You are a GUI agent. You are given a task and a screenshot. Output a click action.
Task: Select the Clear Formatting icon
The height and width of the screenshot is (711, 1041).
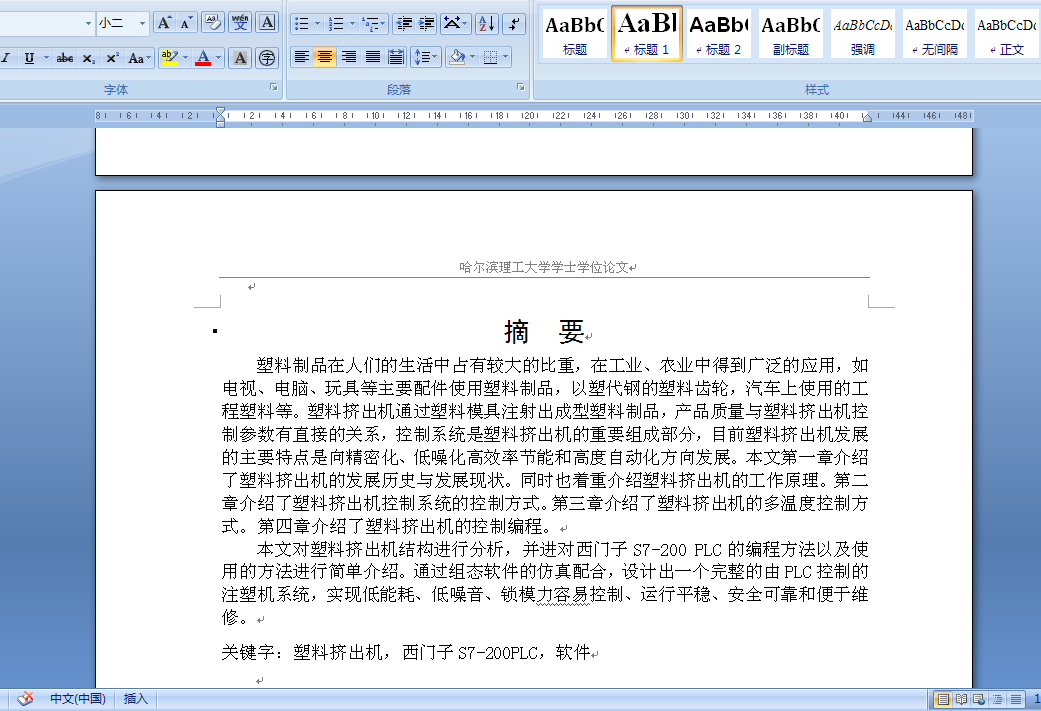click(212, 20)
